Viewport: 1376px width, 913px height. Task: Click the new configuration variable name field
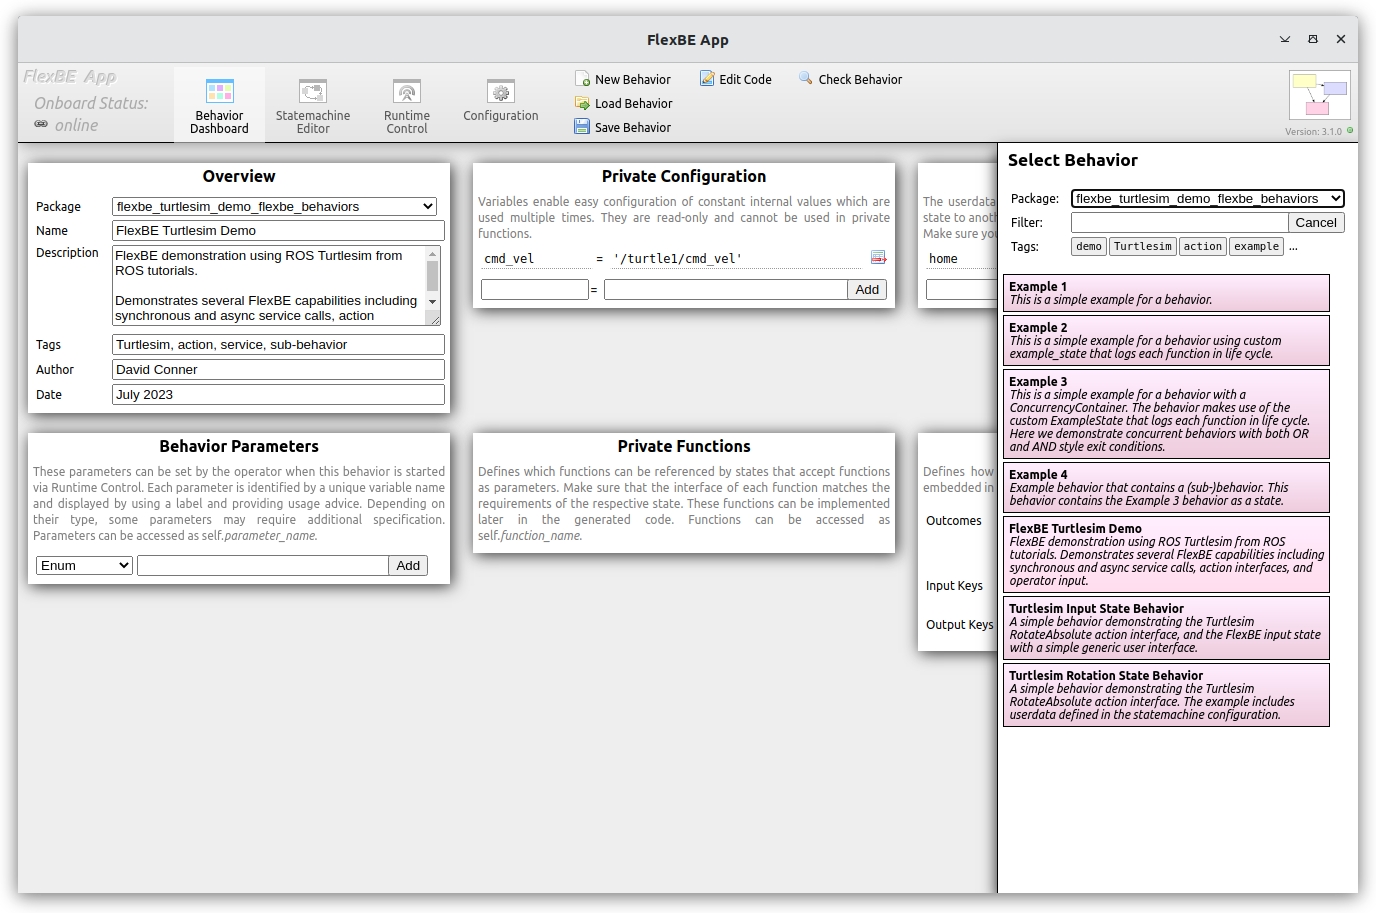(x=535, y=290)
